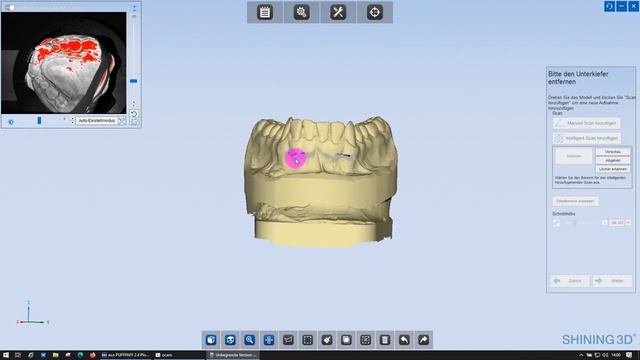
Task: Open the wrench and screwdriver tools icon
Action: tap(338, 12)
